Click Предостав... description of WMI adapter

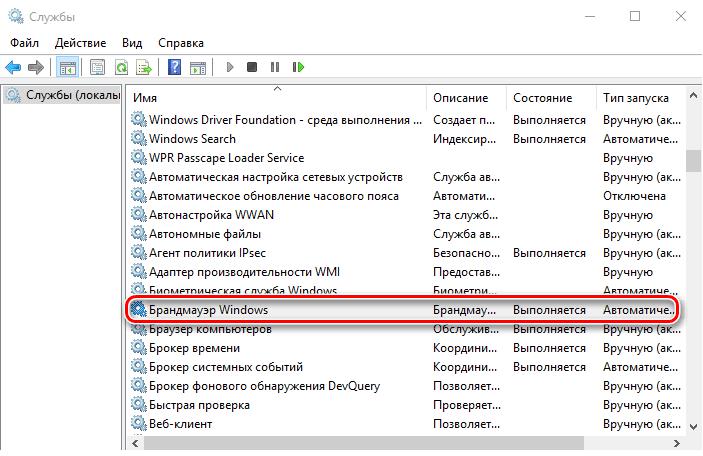point(466,272)
